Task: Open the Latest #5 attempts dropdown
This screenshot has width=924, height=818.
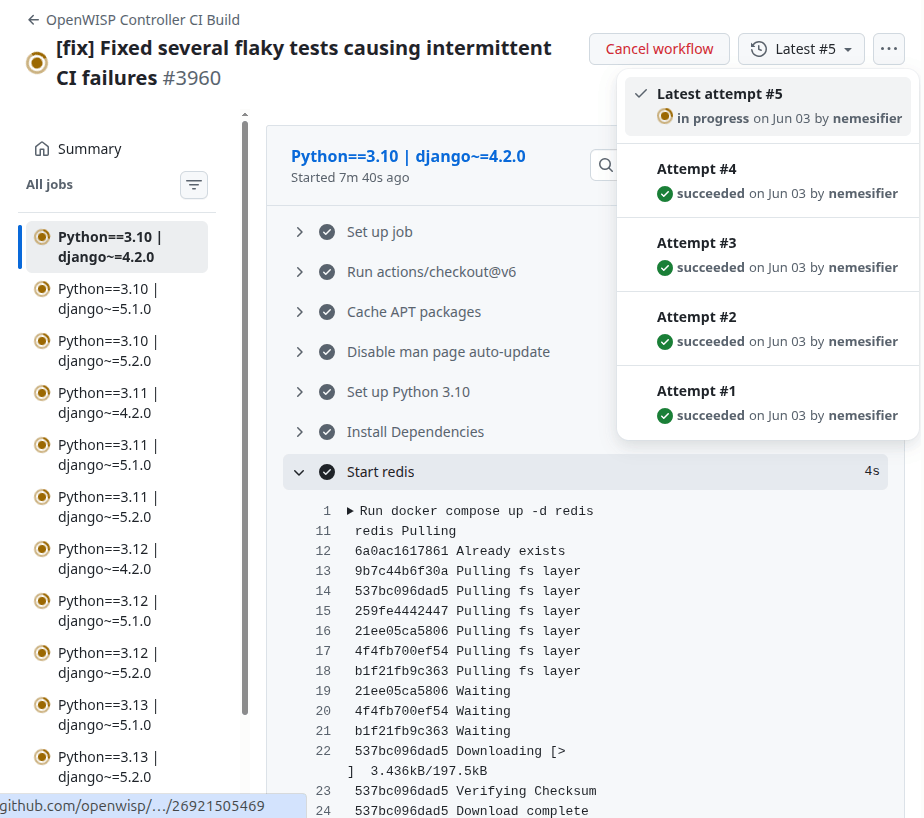Action: pyautogui.click(x=801, y=49)
